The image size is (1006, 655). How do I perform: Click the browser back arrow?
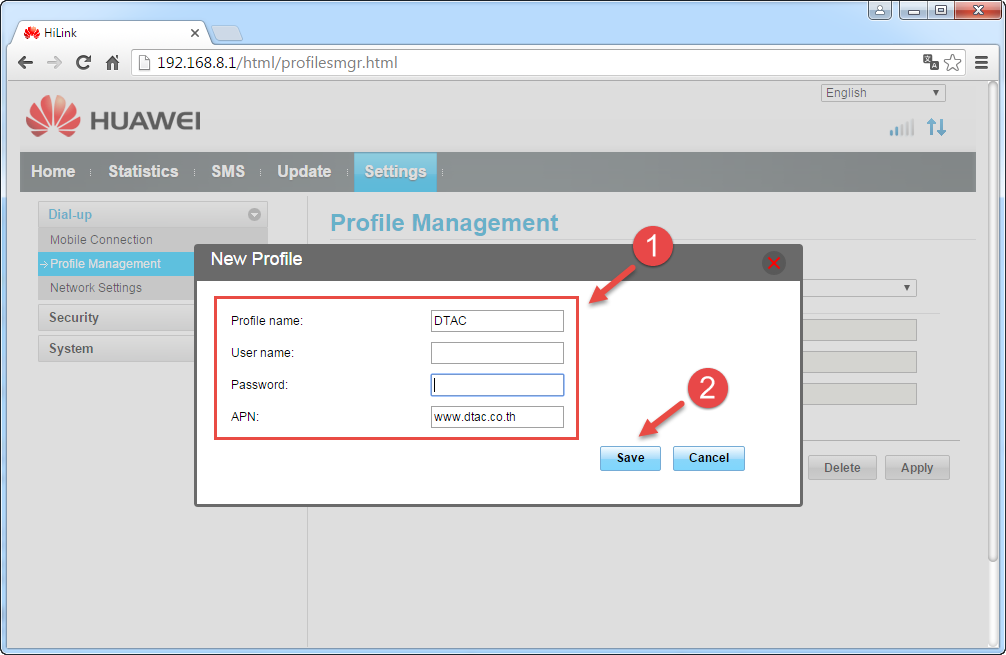pyautogui.click(x=26, y=62)
